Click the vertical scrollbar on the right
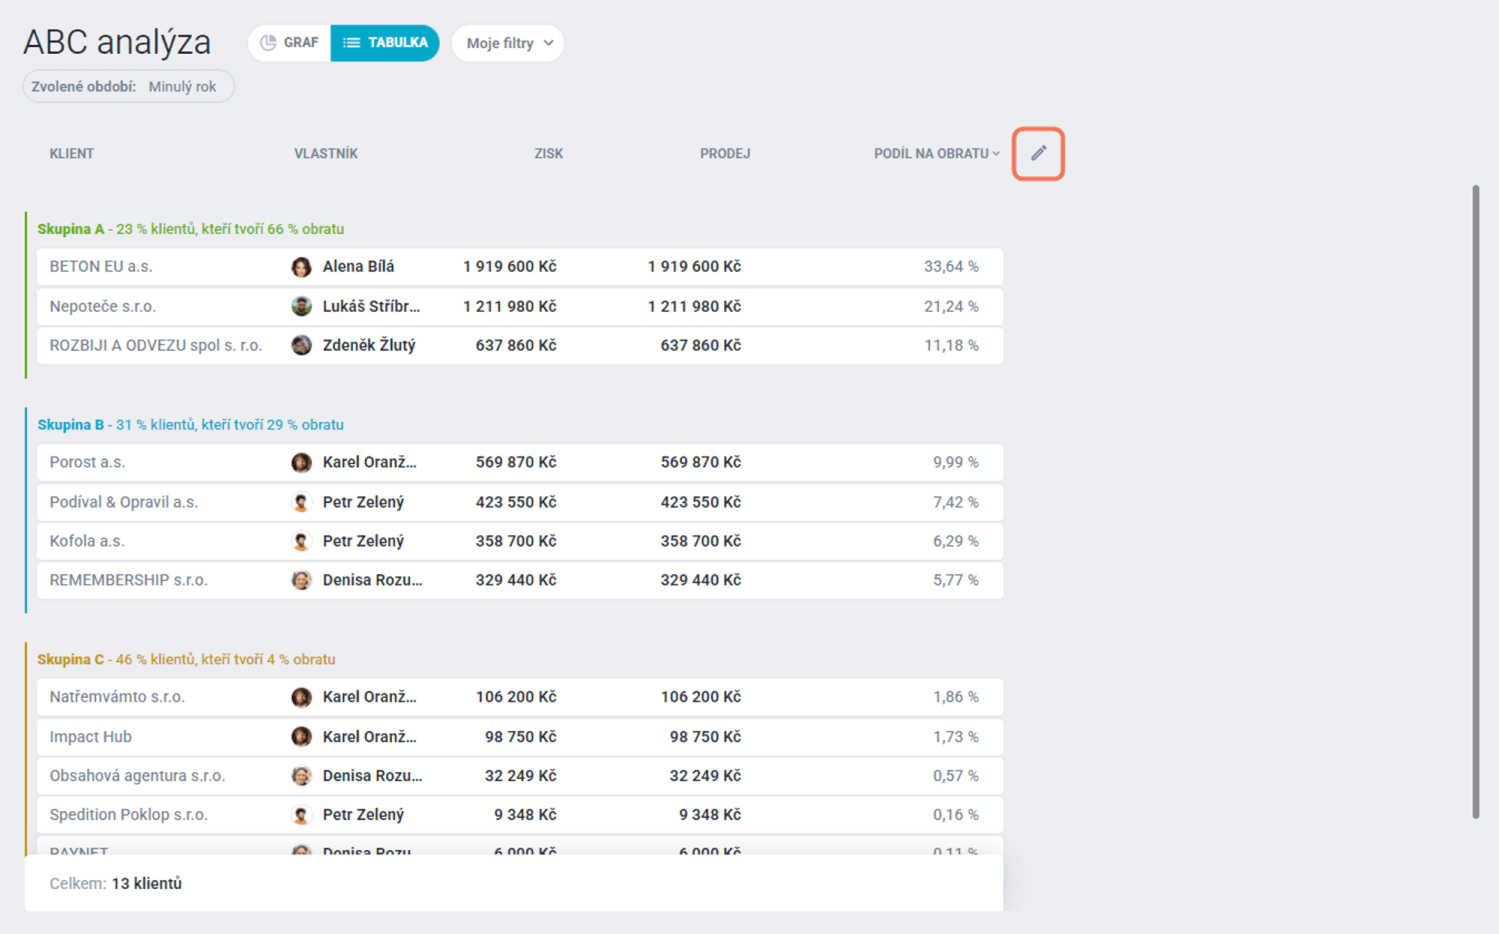The height and width of the screenshot is (934, 1499). point(1475,500)
